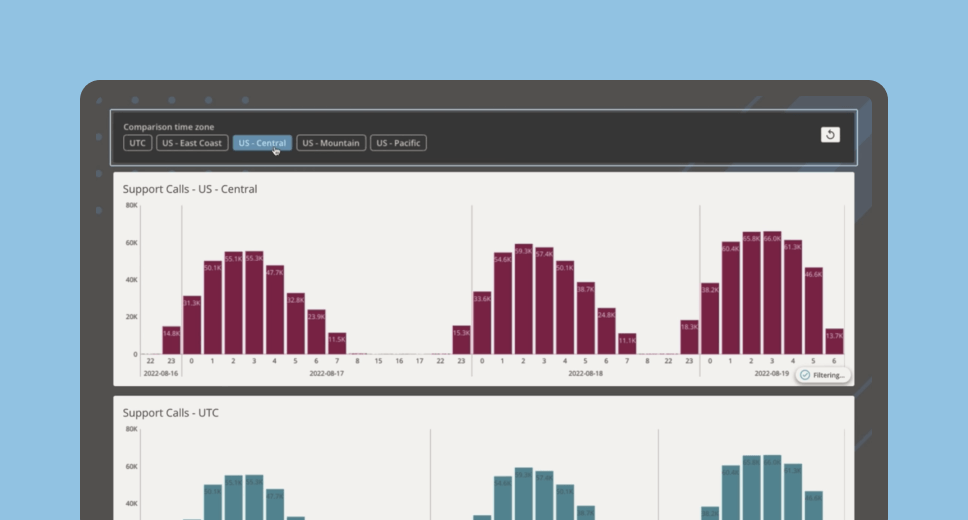Choose US - Mountain time zone
Screen dimensions: 968x520
[331, 143]
